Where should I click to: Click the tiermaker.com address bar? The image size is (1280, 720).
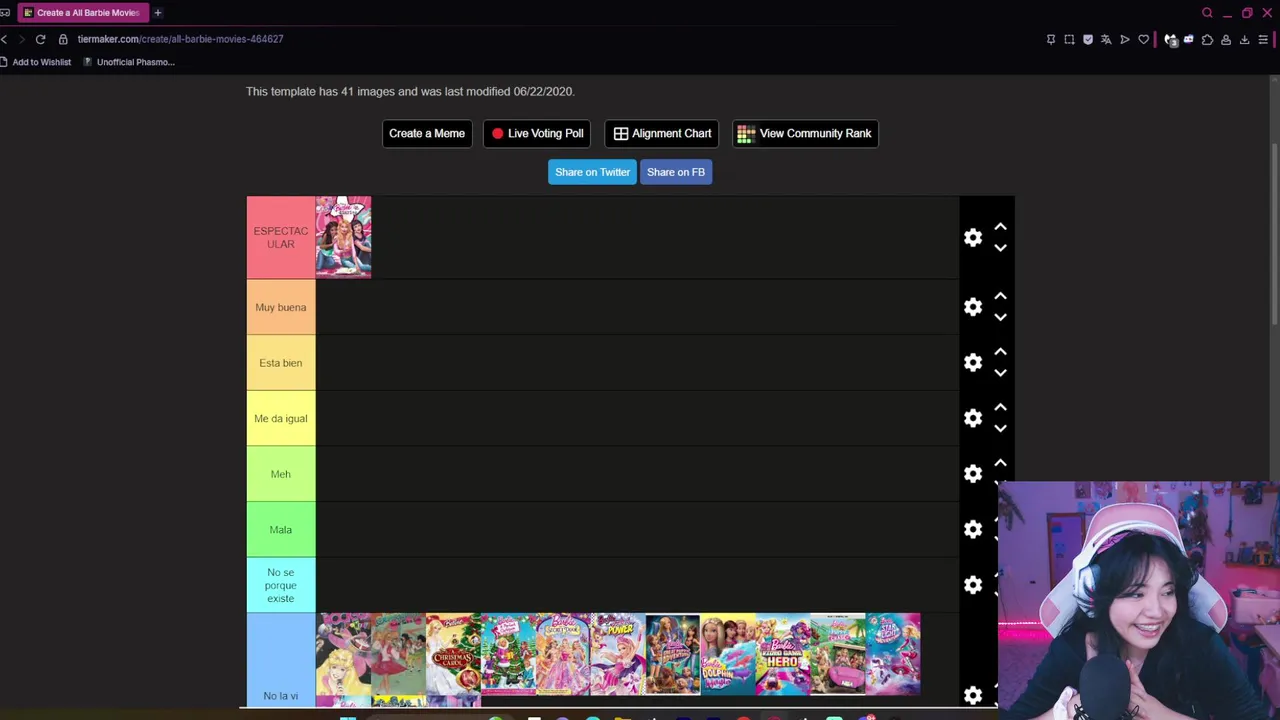point(180,39)
